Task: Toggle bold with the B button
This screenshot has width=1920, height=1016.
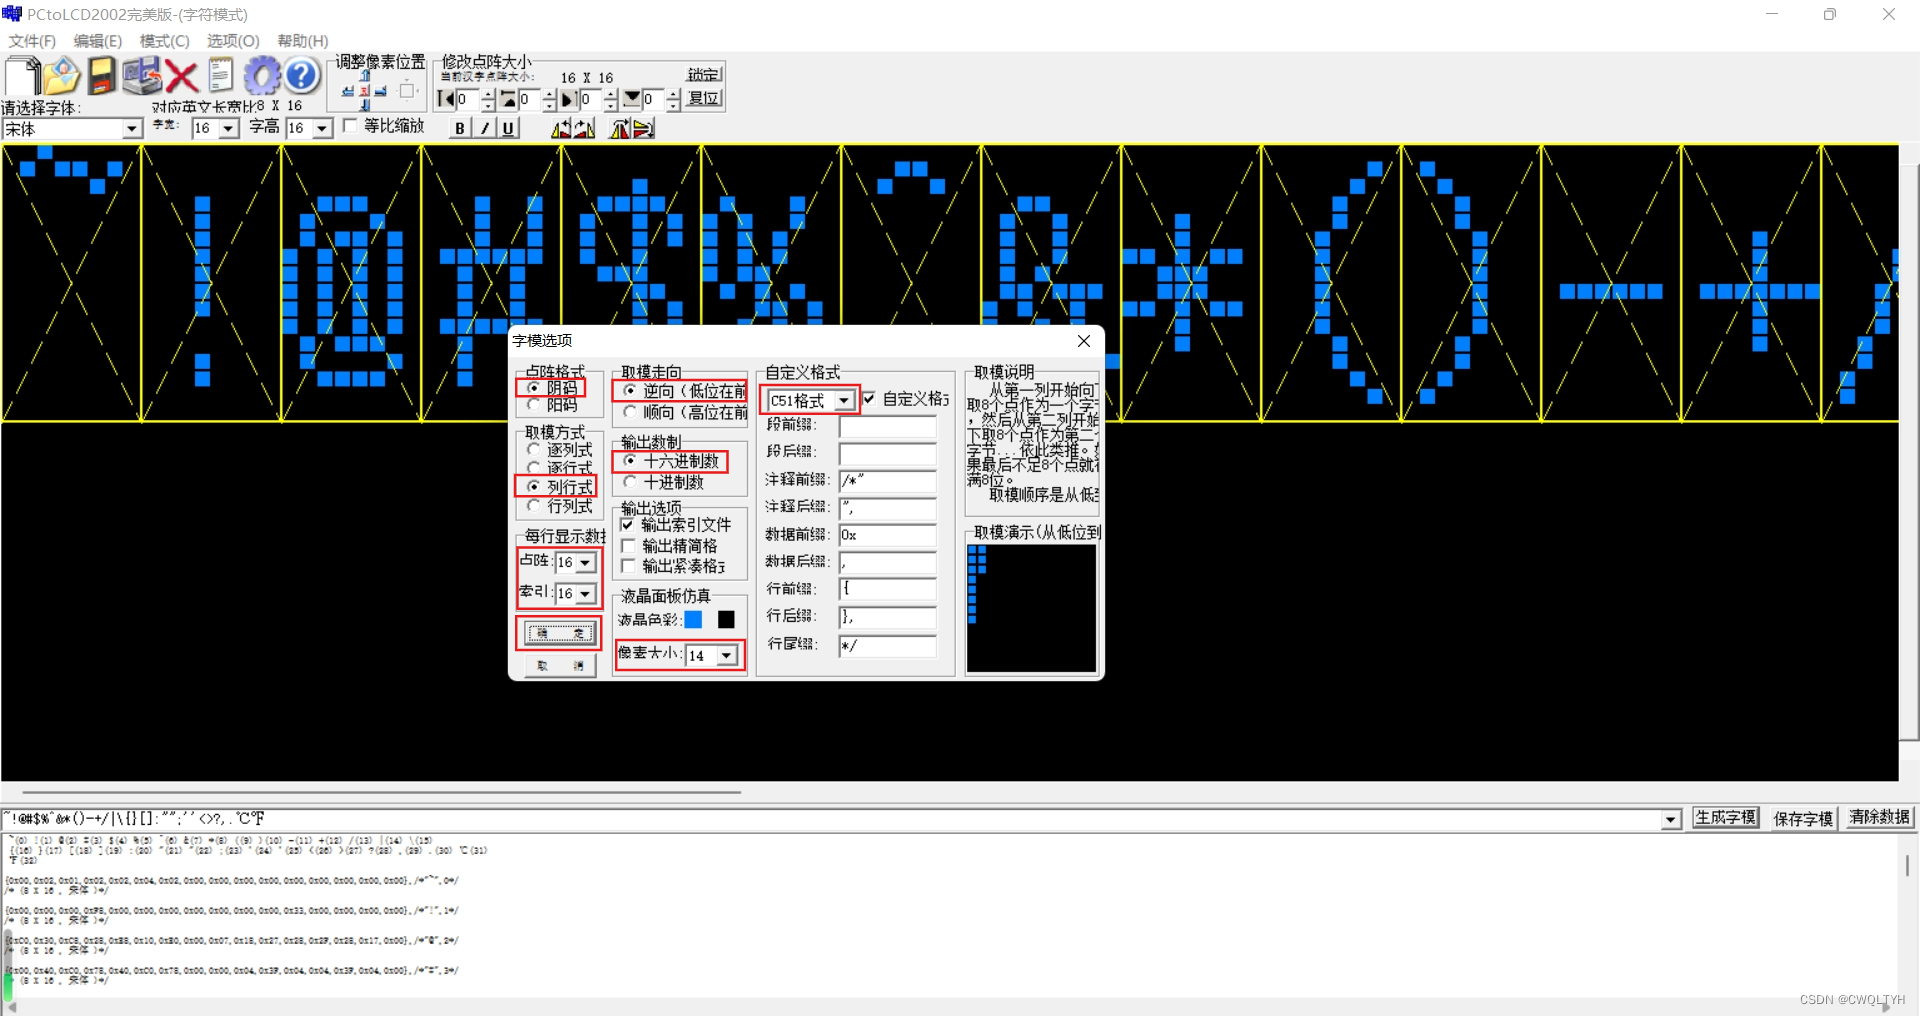Action: 460,128
